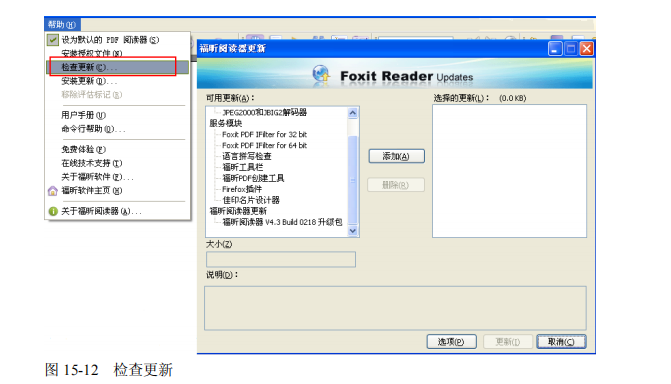Viewport: 671px width, 384px height.
Task: Click 安装更新(D)... menu entry
Action: pyautogui.click(x=89, y=81)
